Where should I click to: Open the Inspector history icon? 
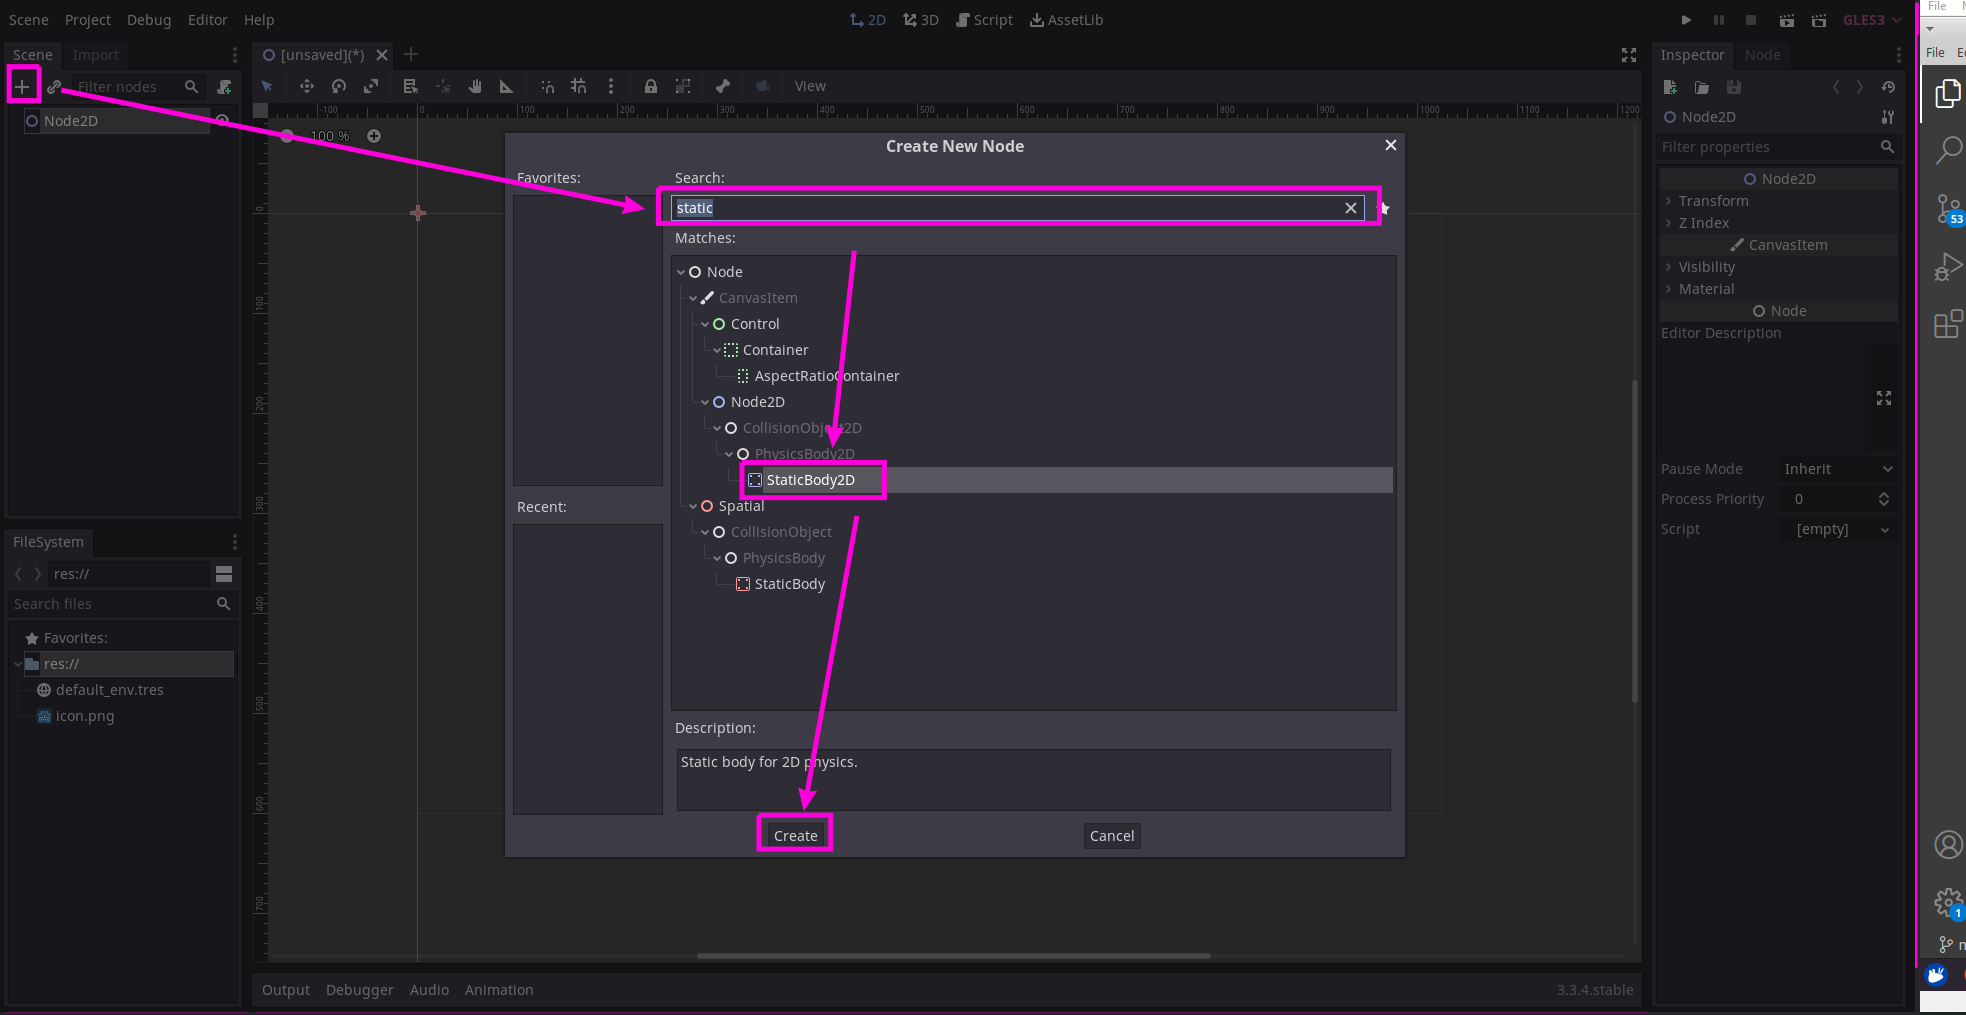point(1888,87)
